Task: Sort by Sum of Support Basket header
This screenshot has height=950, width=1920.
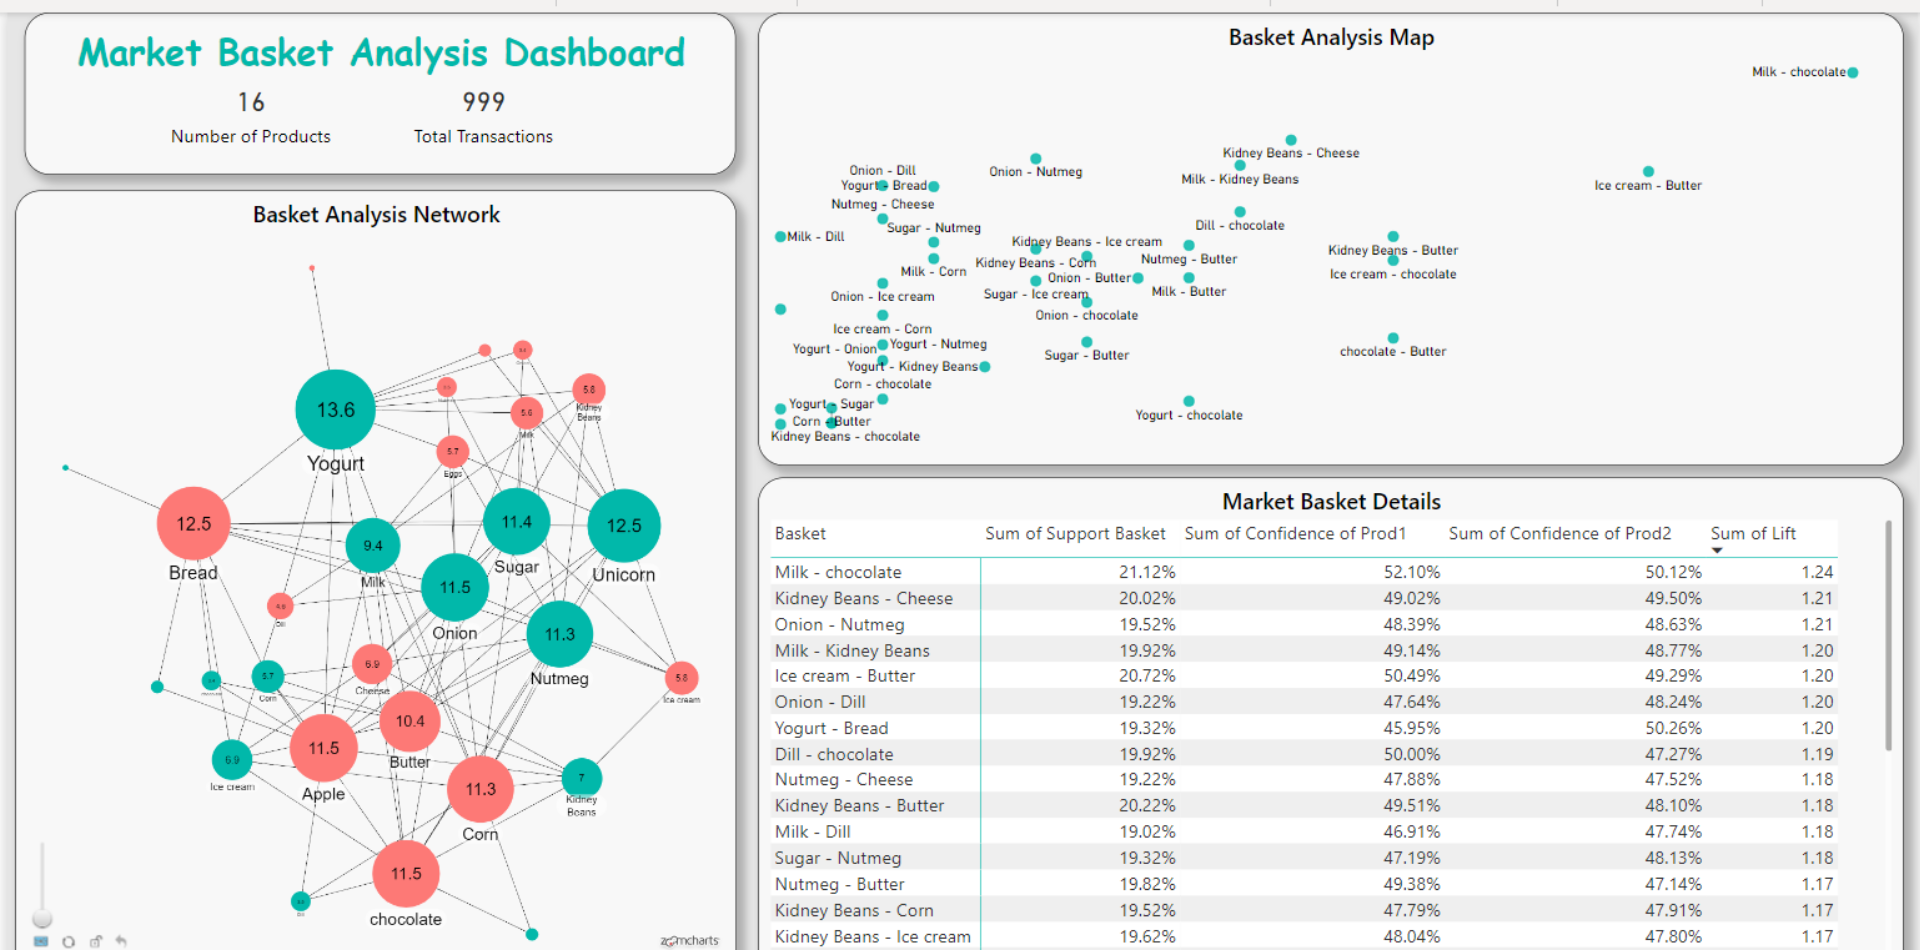Action: coord(1074,534)
